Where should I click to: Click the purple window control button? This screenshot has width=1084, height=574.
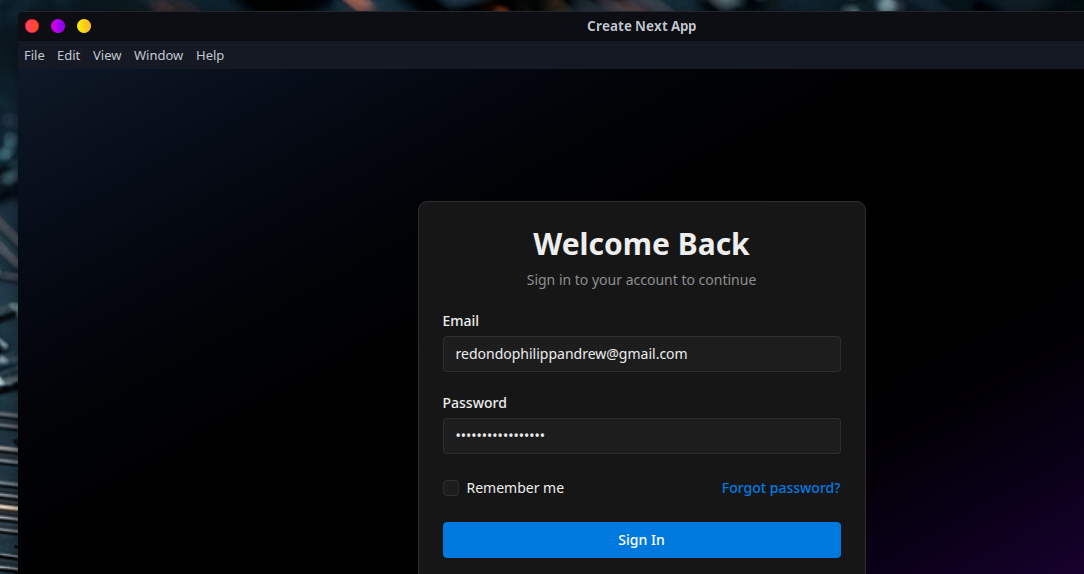tap(58, 26)
